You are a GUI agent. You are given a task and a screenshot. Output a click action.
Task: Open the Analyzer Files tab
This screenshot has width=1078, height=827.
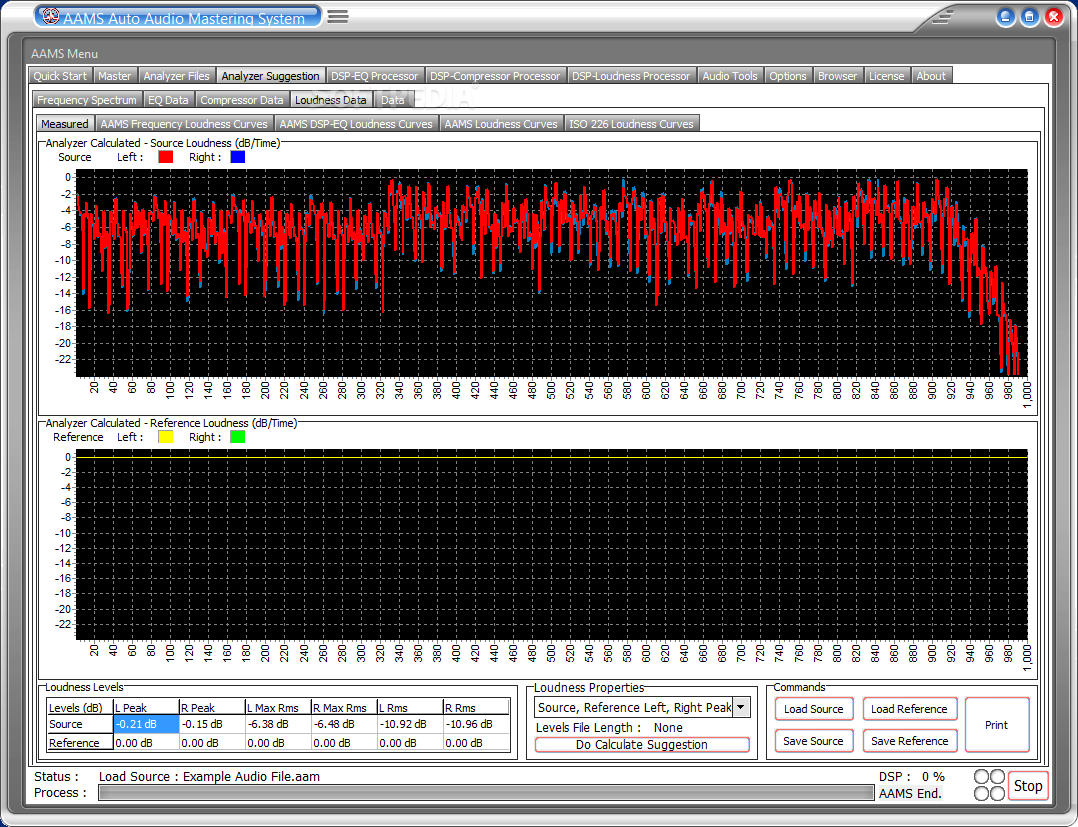coord(176,76)
